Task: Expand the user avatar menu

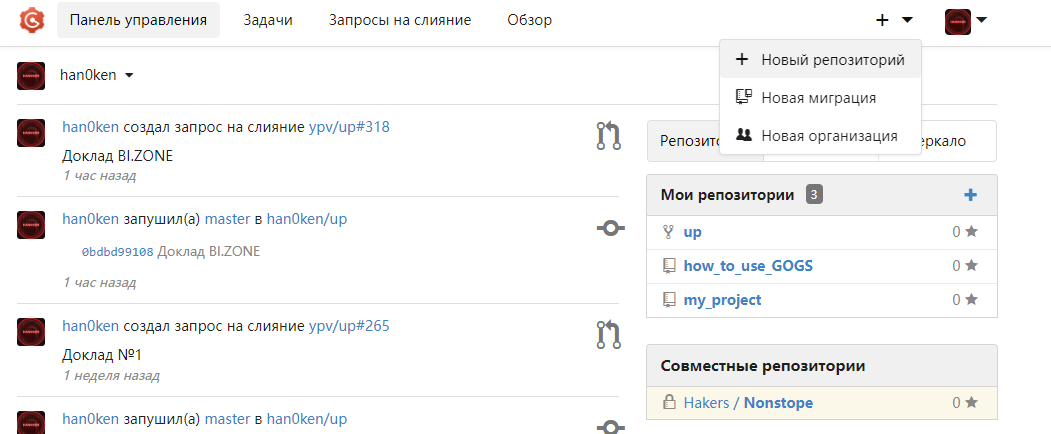Action: [x=966, y=20]
